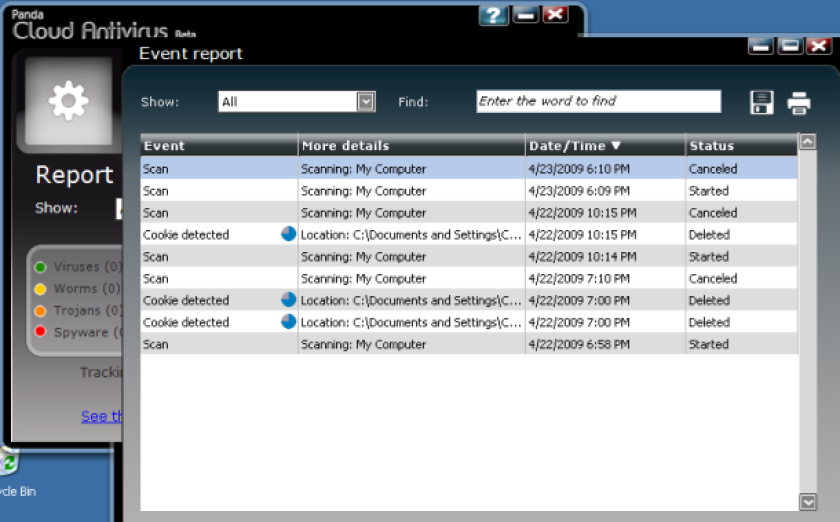The height and width of the screenshot is (522, 840).
Task: Click the scrollbar up arrow
Action: click(x=808, y=141)
